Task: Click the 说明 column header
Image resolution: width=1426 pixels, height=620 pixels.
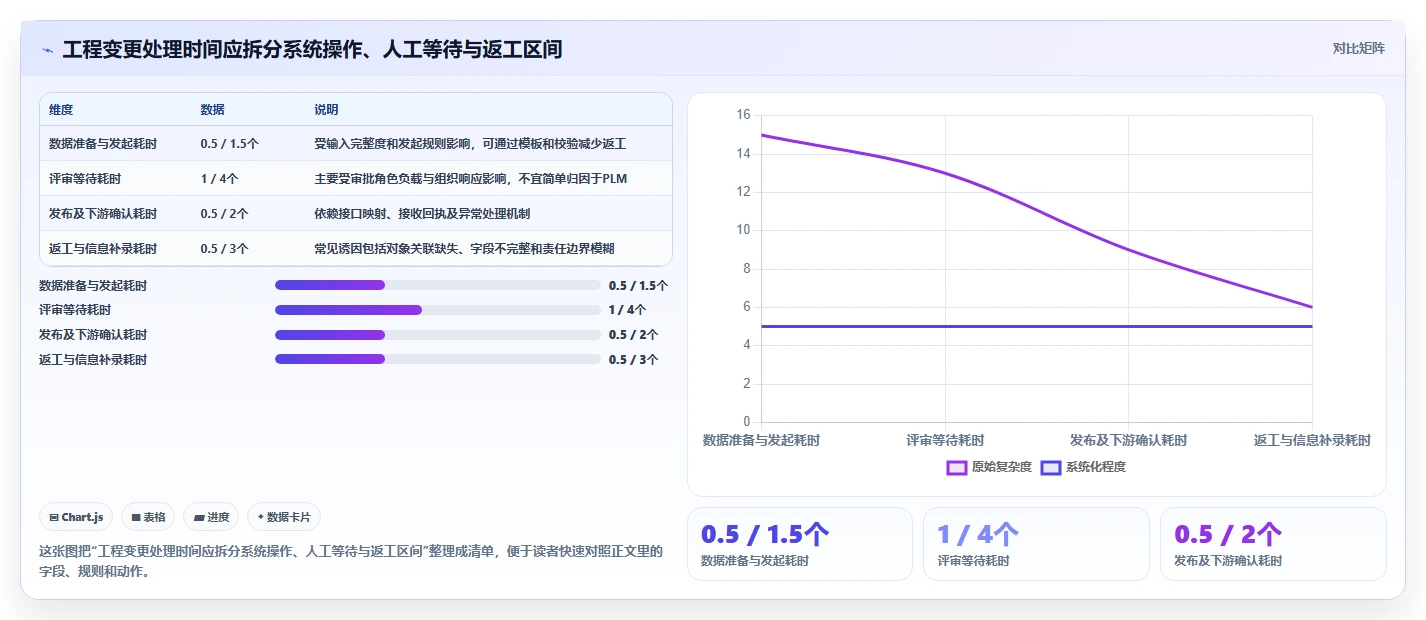Action: tap(326, 109)
